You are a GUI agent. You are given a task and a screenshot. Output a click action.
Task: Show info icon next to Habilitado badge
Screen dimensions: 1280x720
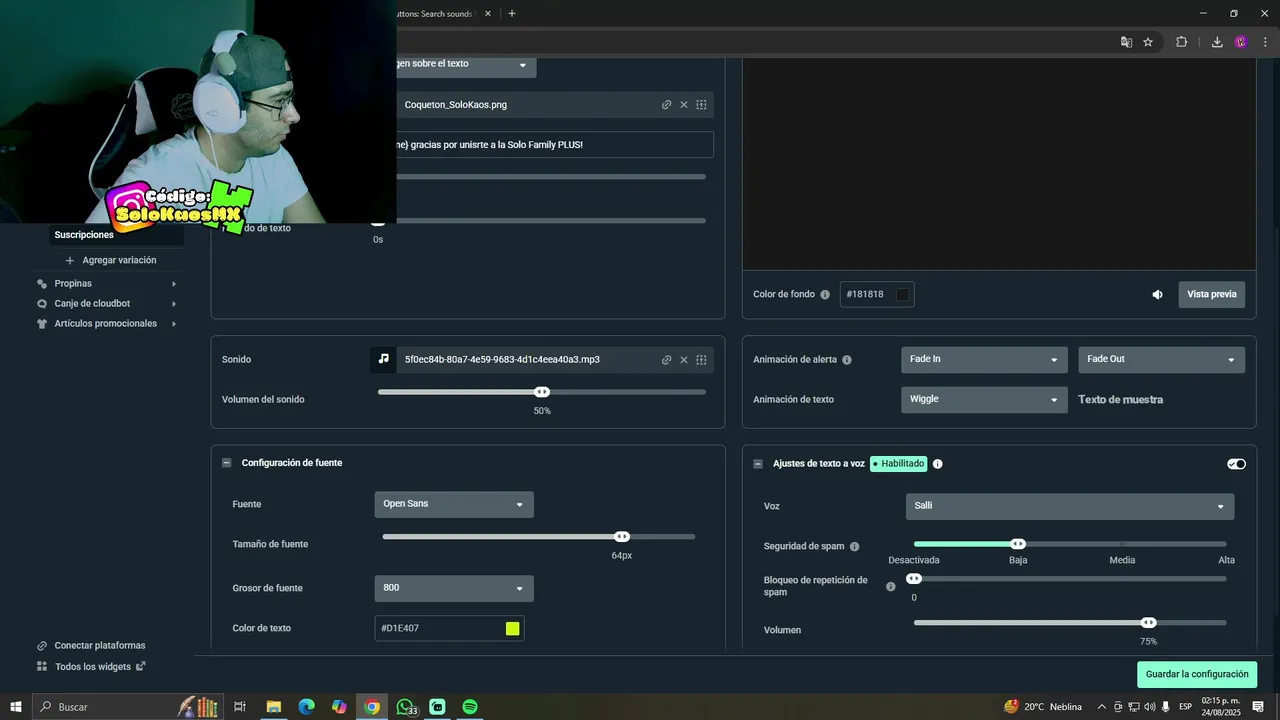[937, 464]
